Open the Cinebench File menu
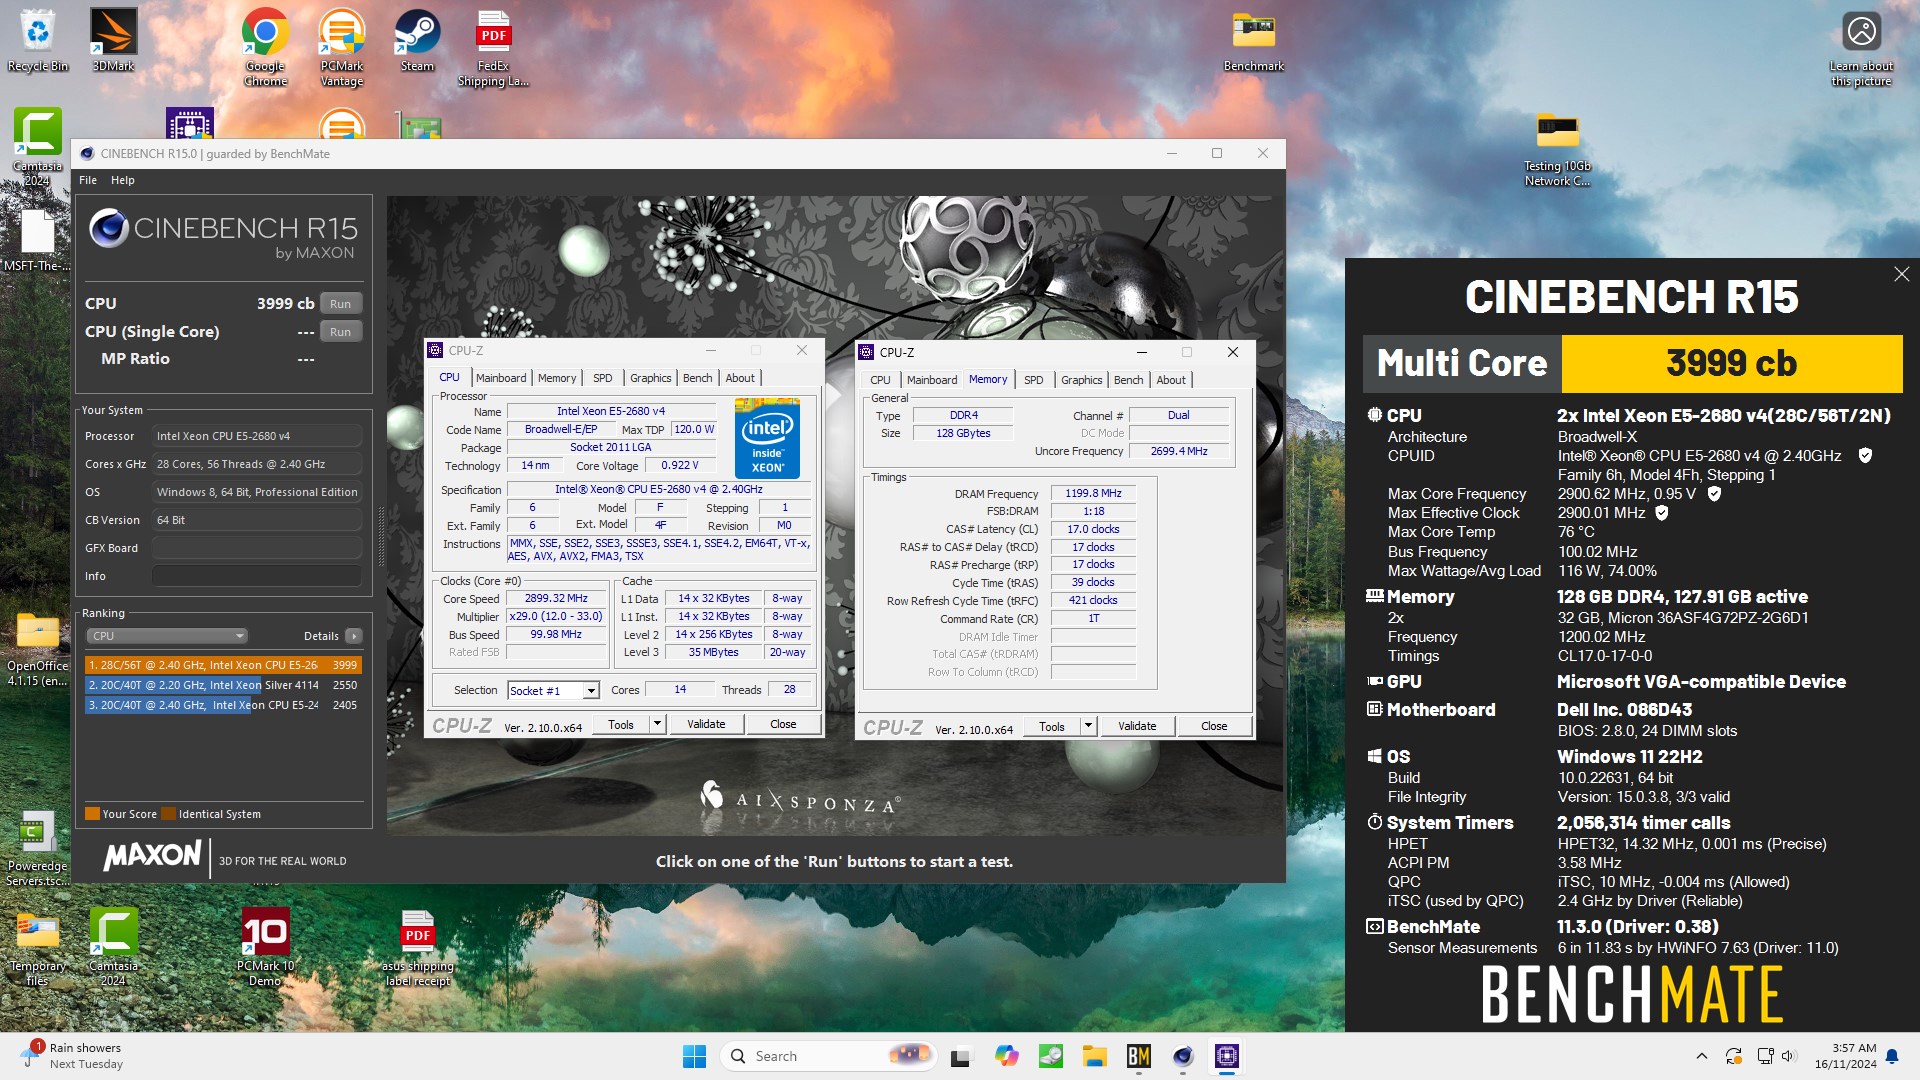The image size is (1920, 1080). 88,180
